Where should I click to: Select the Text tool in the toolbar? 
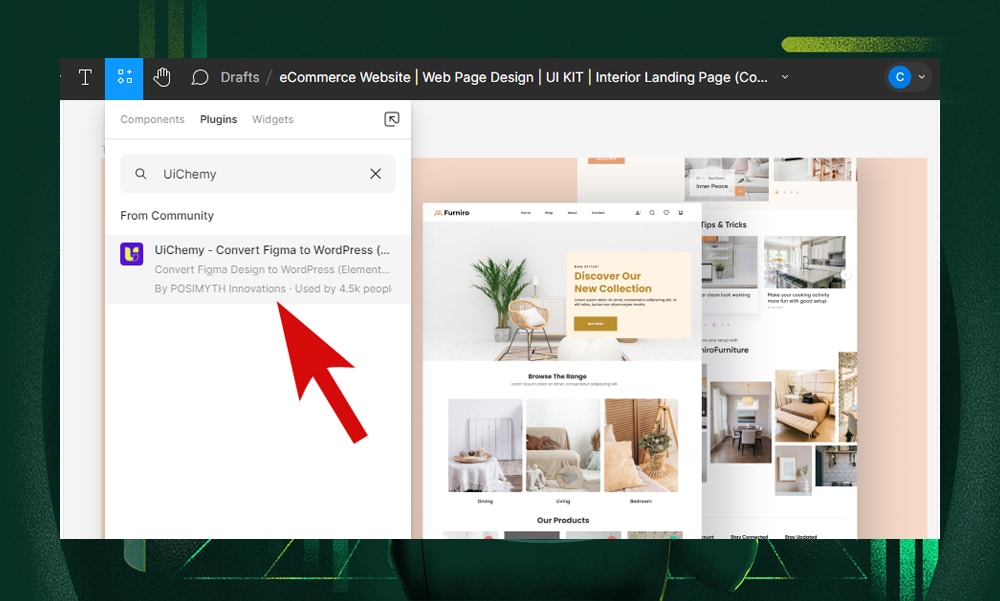point(84,77)
